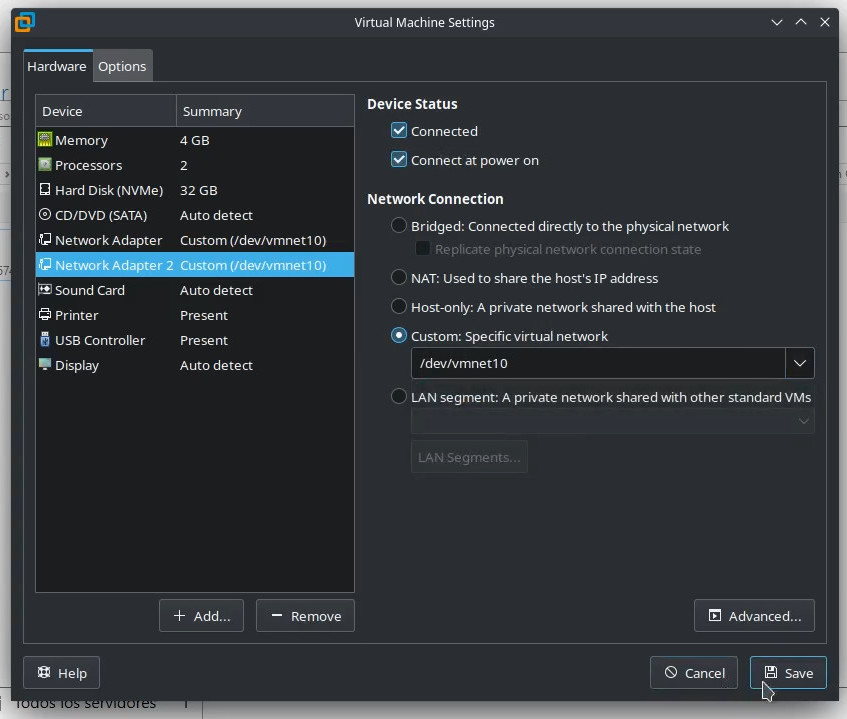This screenshot has width=847, height=719.
Task: Click the CD/DVD (SATA) disc icon
Action: (x=45, y=215)
